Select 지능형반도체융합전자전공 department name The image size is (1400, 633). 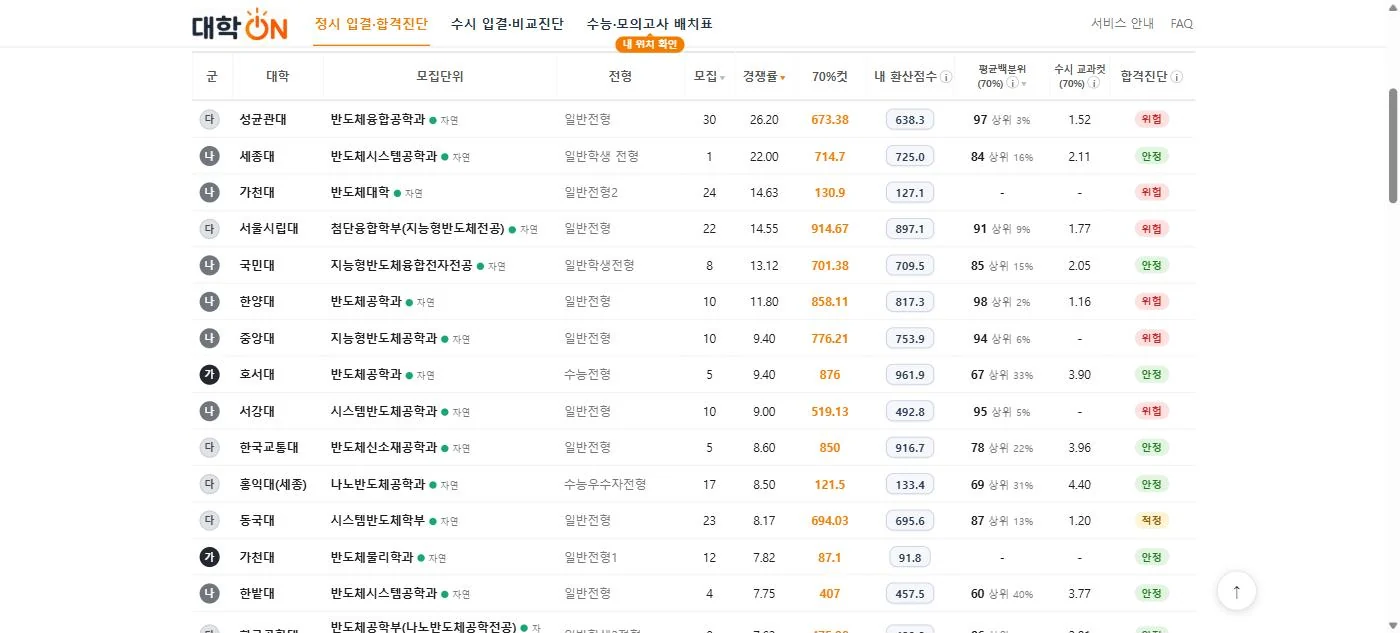click(401, 265)
